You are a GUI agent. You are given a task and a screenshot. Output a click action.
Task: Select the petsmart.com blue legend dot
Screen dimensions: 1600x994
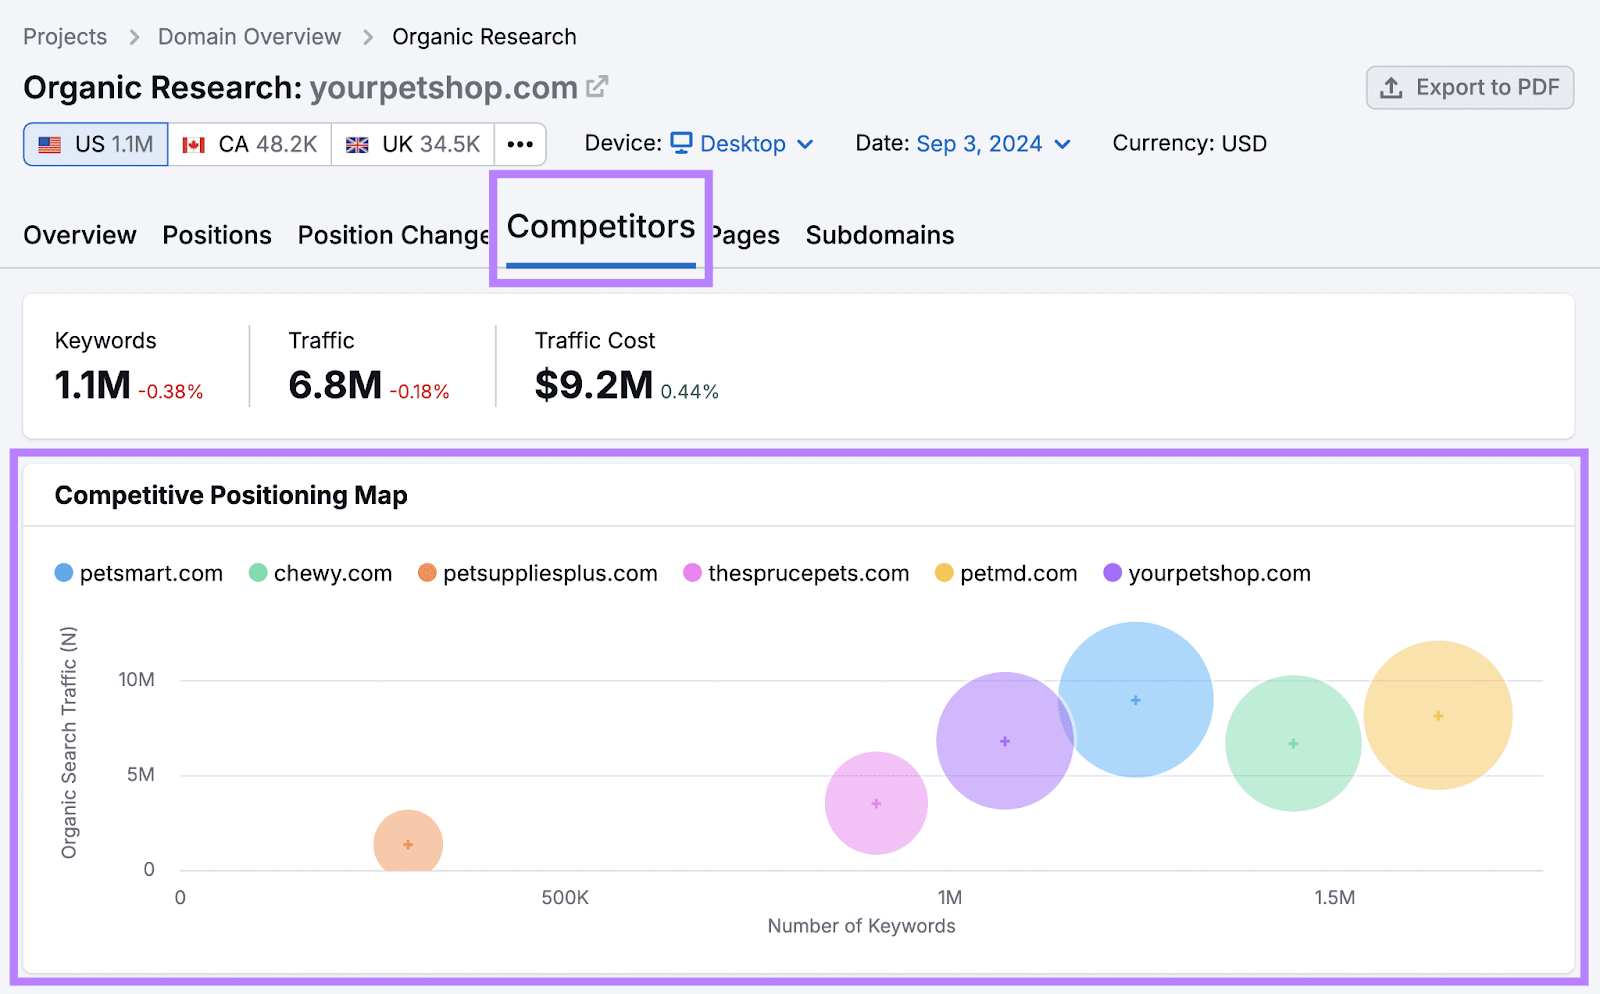(x=63, y=573)
